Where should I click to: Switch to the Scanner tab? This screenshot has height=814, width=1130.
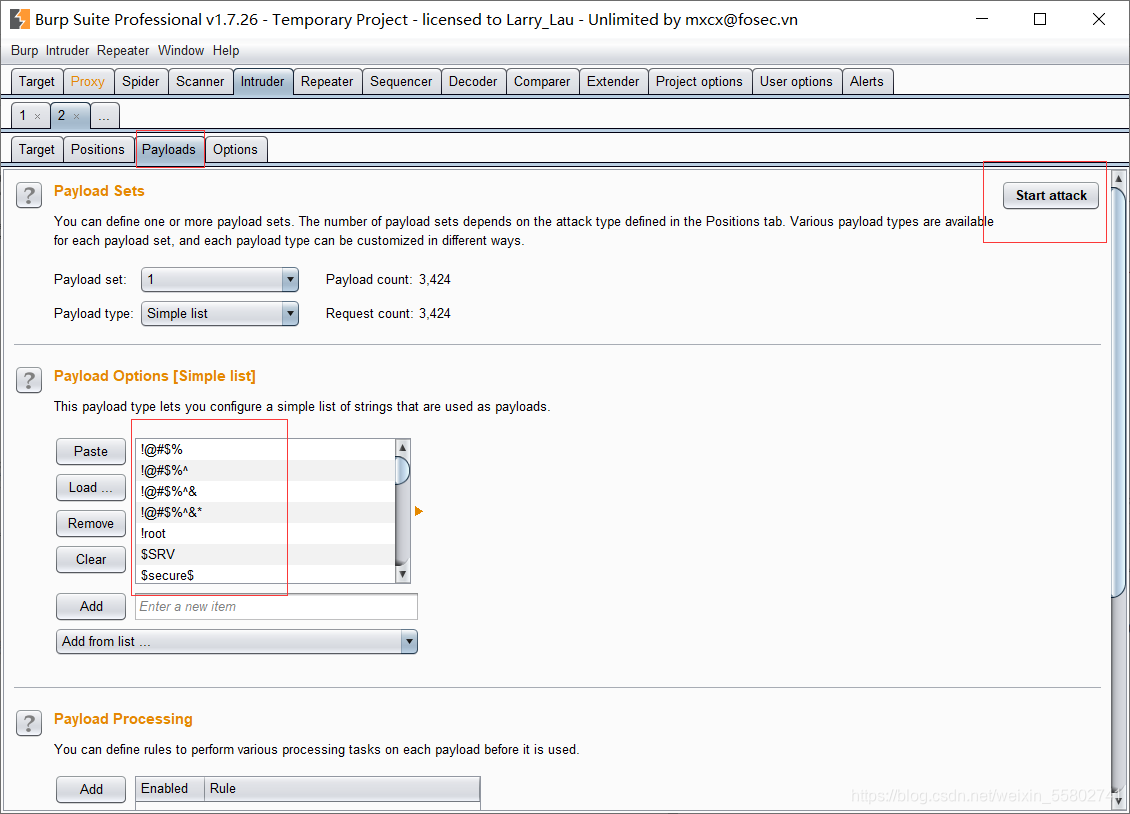coord(200,81)
